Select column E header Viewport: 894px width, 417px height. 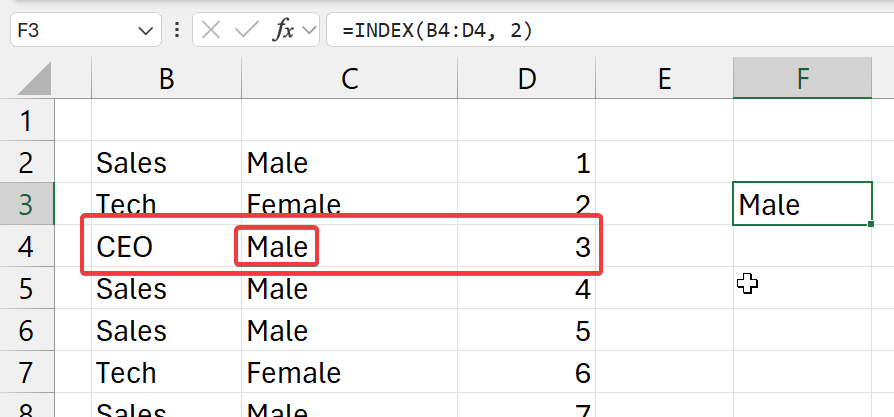(664, 80)
